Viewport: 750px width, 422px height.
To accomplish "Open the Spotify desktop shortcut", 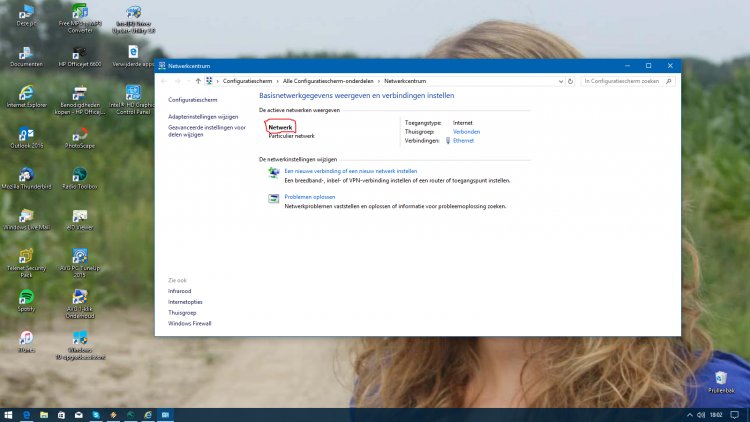I will coord(27,298).
